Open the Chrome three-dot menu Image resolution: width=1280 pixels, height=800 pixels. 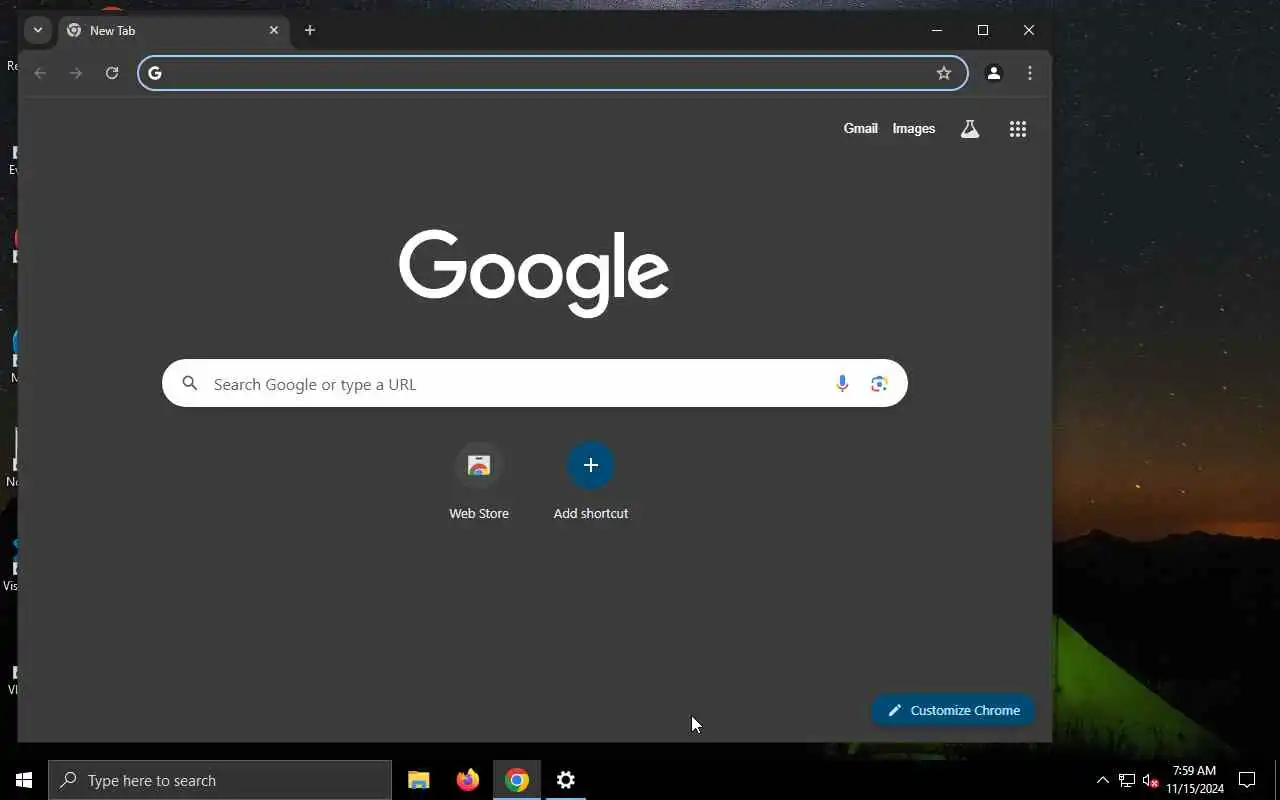pos(1030,73)
